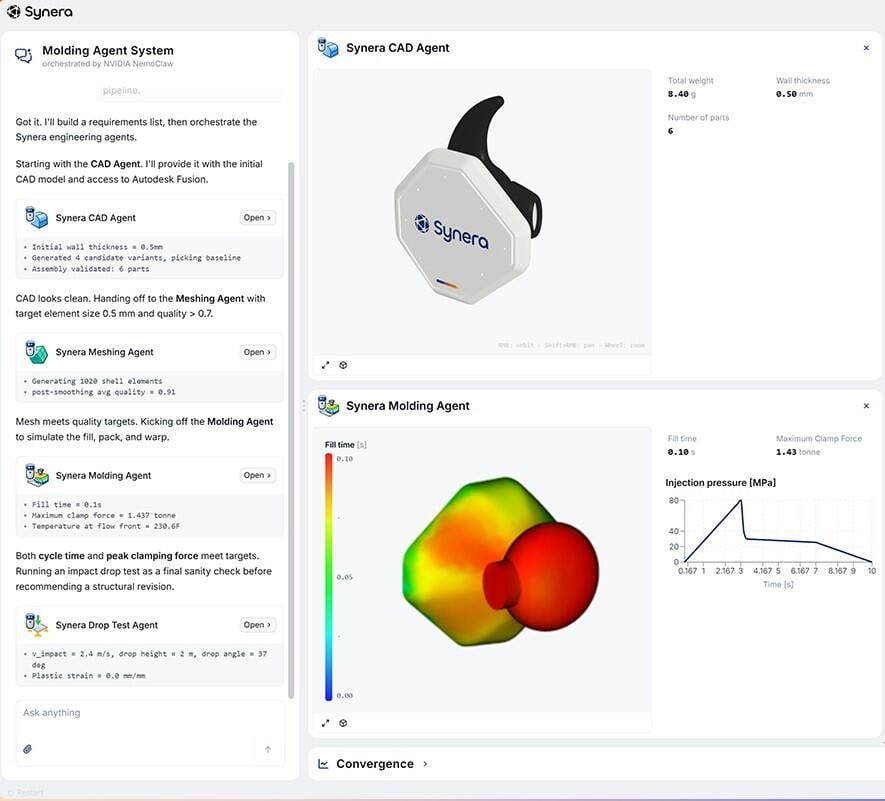Close the Synera CAD Agent panel

click(x=866, y=48)
